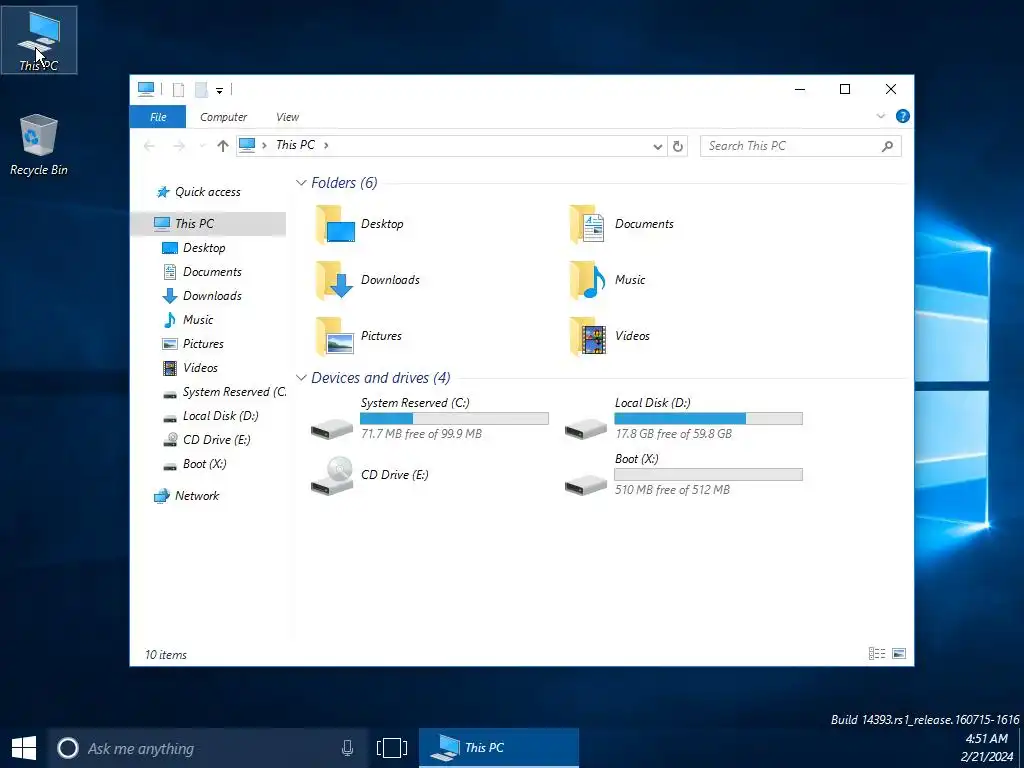Viewport: 1024px width, 768px height.
Task: Select the Boot (X:) drive icon in main pane
Action: click(x=586, y=485)
